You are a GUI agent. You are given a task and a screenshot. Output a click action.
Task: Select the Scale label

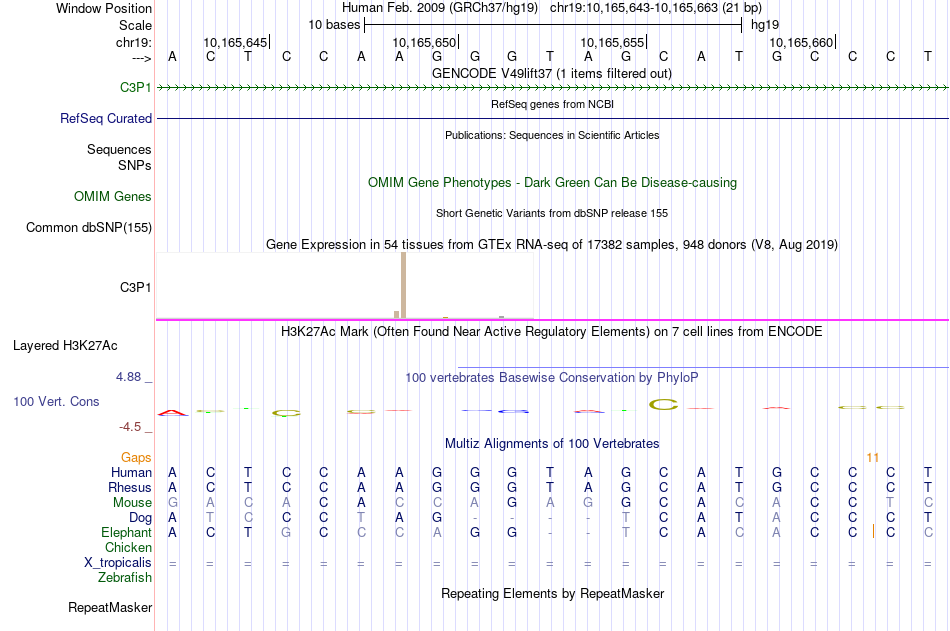pos(135,25)
